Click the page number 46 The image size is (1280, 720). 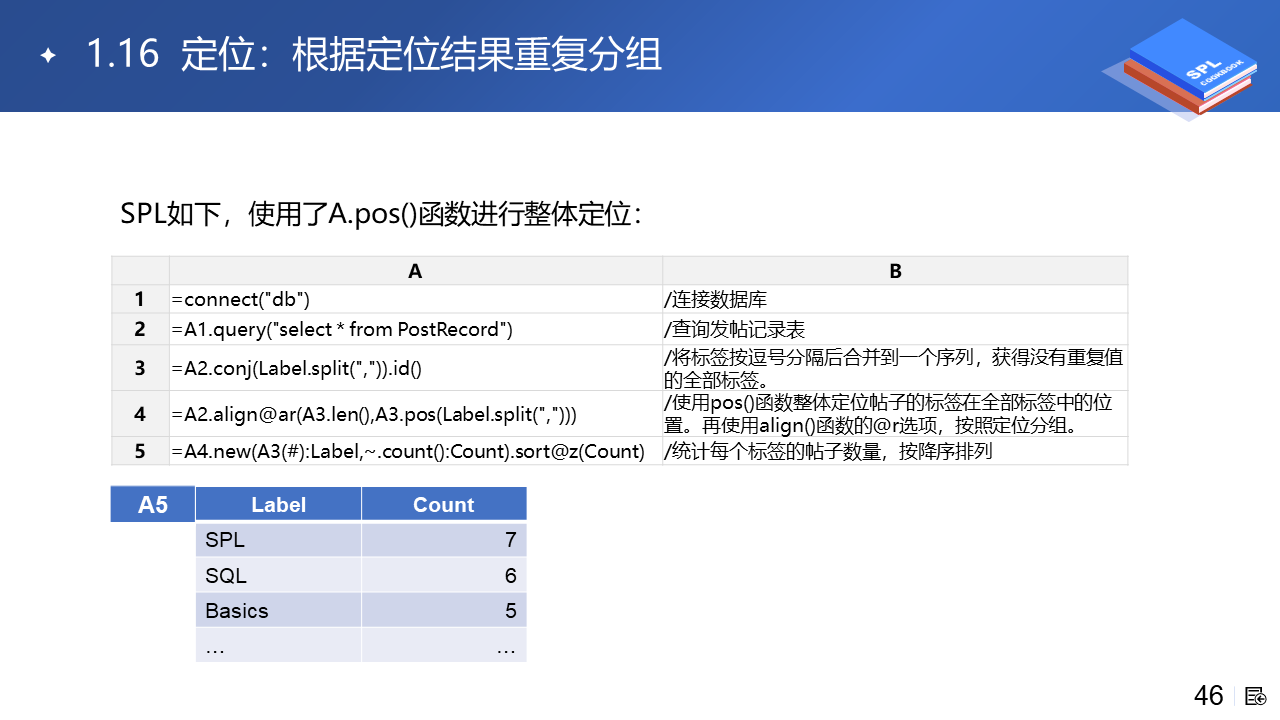tap(1209, 696)
